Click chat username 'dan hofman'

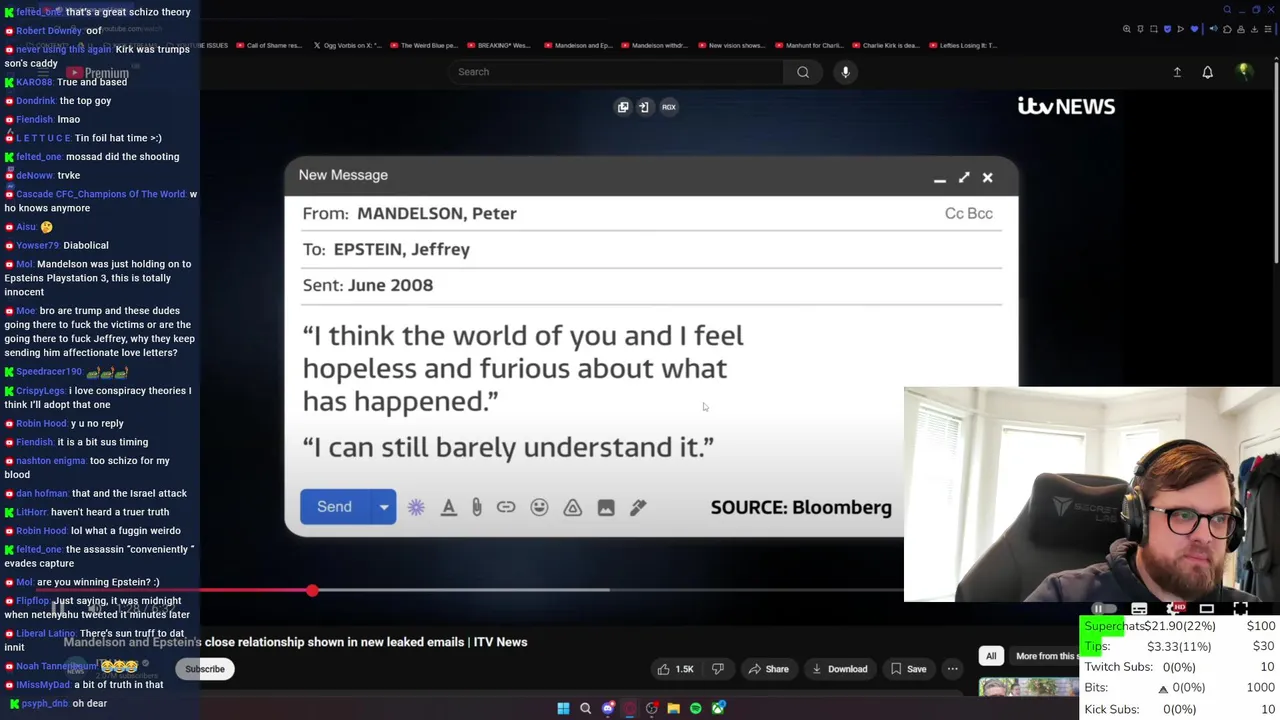pyautogui.click(x=42, y=494)
